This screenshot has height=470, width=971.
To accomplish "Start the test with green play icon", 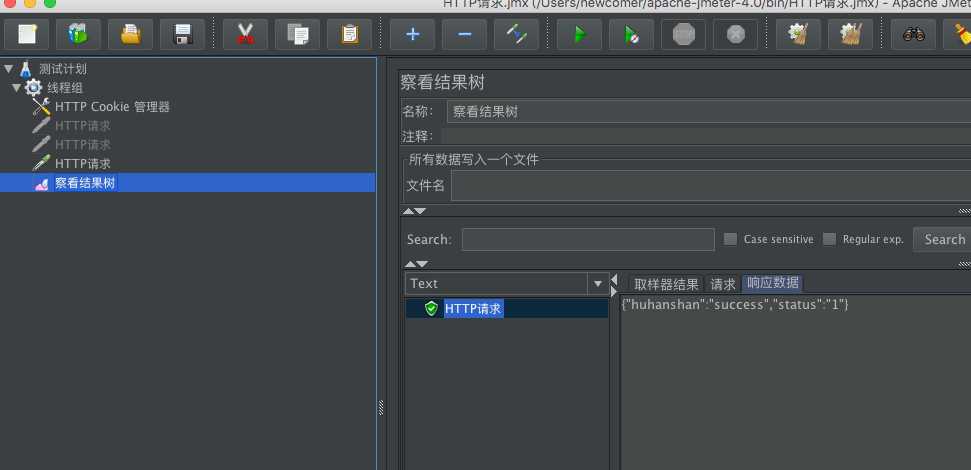I will pyautogui.click(x=580, y=34).
